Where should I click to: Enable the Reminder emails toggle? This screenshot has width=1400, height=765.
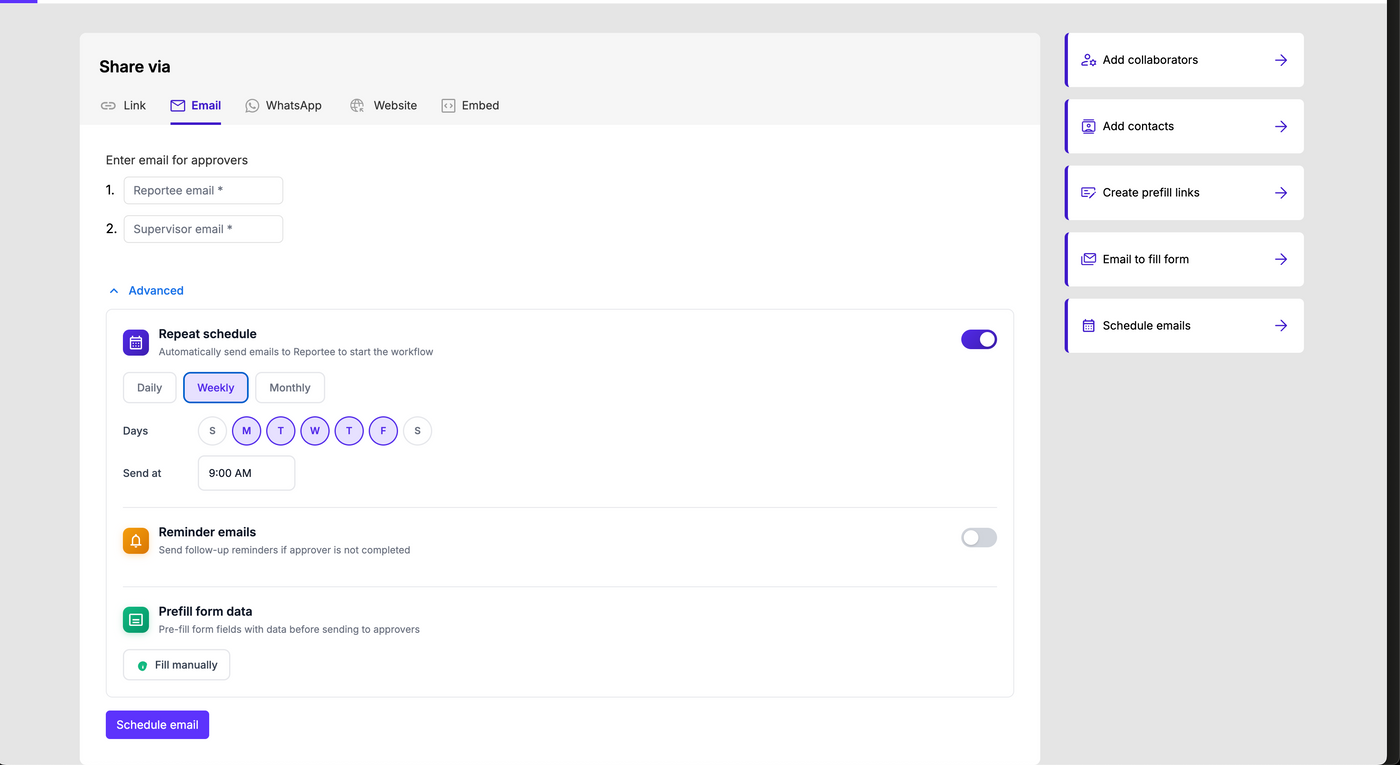[x=978, y=537]
